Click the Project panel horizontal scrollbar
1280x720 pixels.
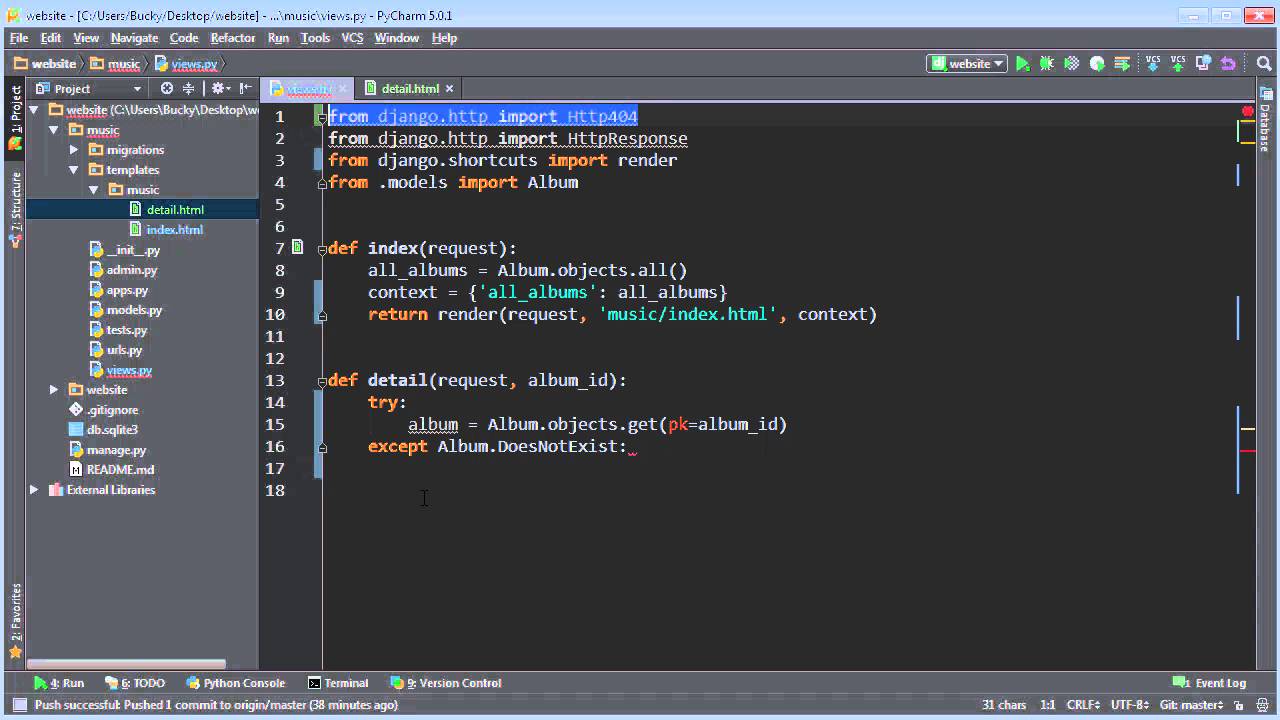pyautogui.click(x=126, y=664)
